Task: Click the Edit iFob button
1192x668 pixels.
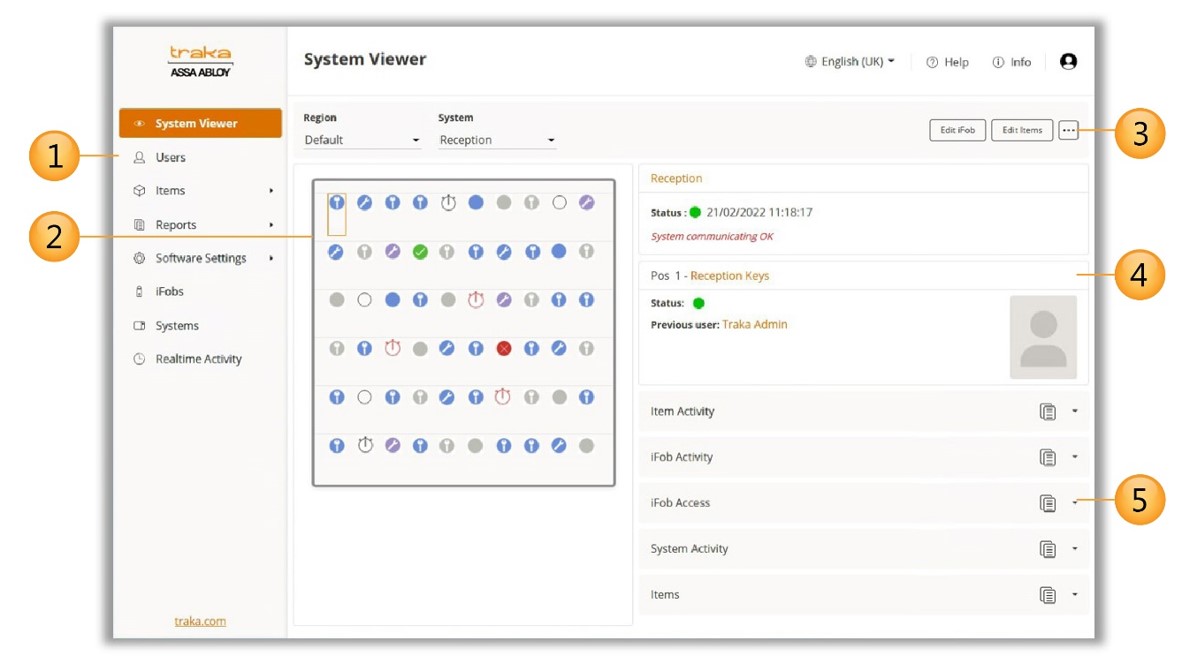Action: pos(957,130)
